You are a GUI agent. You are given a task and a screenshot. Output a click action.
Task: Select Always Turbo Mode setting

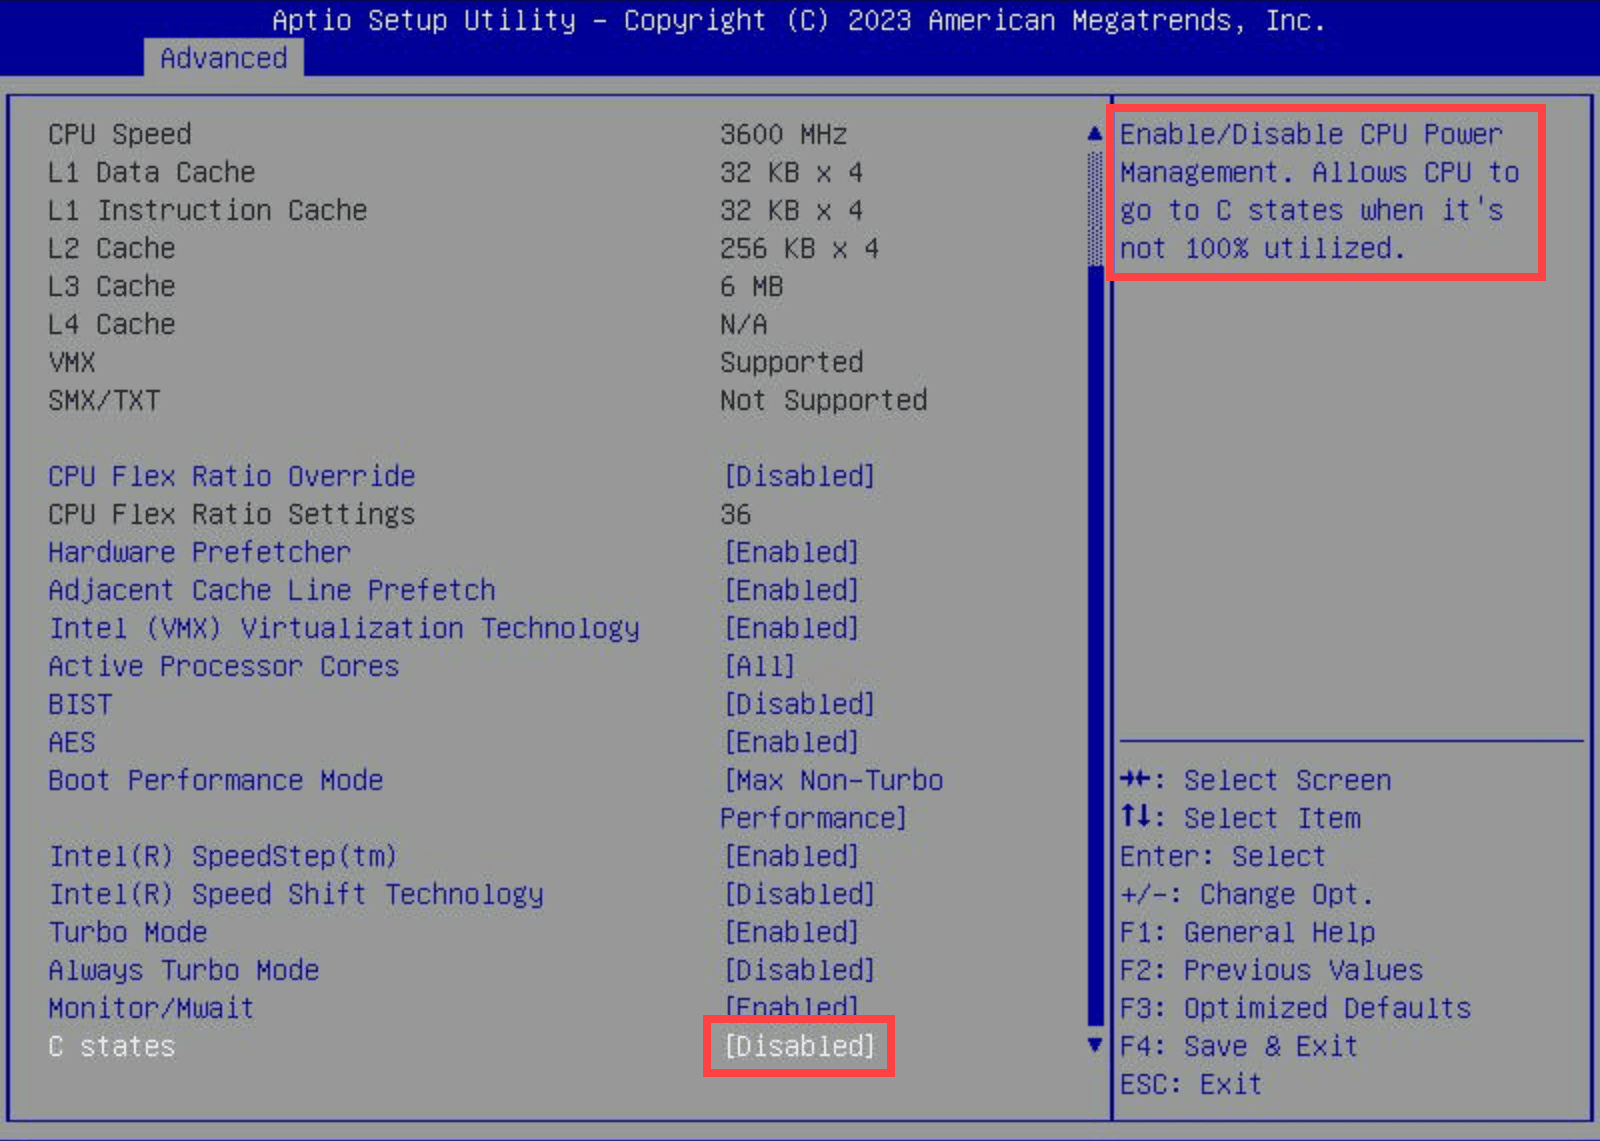184,970
